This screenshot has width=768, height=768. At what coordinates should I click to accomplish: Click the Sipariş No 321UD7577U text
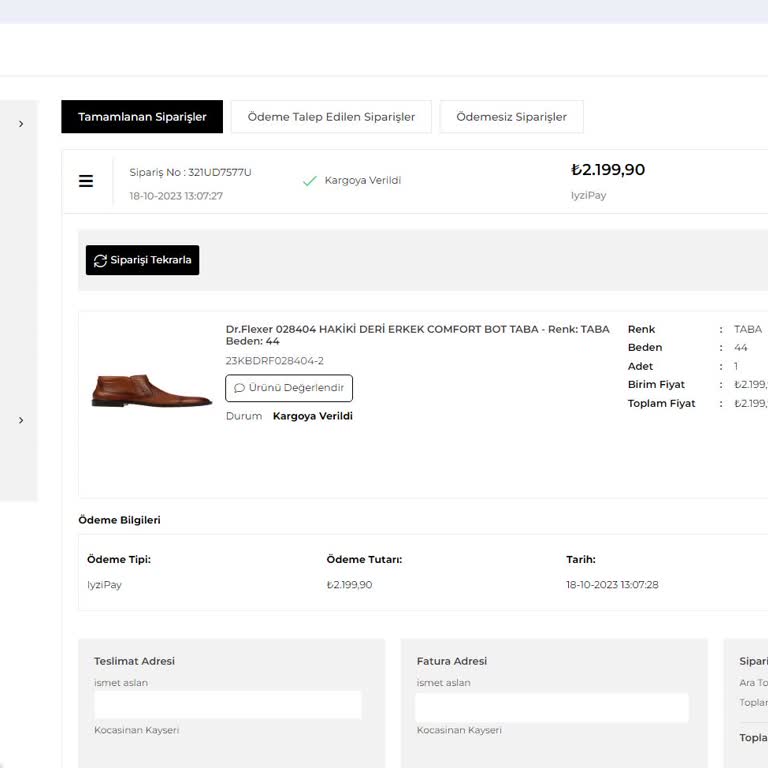(x=190, y=172)
